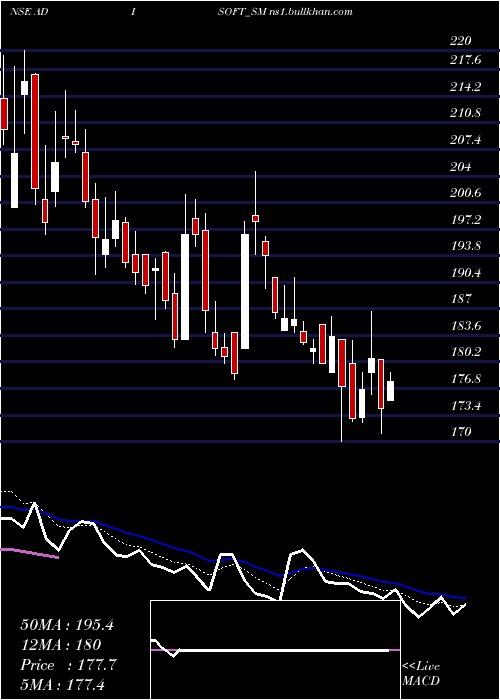Image resolution: width=500 pixels, height=700 pixels.
Task: Click the 183.6 price axis label
Action: coord(466,326)
